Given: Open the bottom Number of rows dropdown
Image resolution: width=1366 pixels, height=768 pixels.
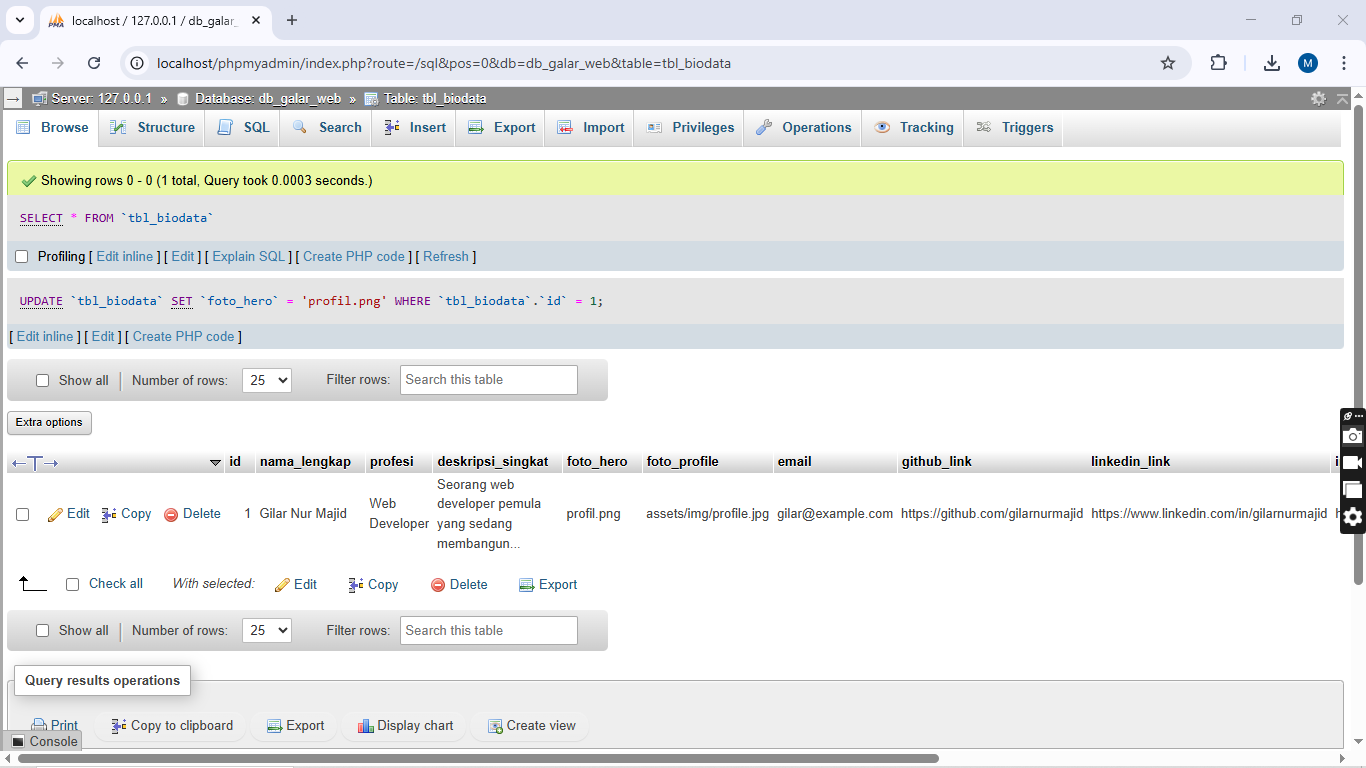Looking at the screenshot, I should [266, 631].
